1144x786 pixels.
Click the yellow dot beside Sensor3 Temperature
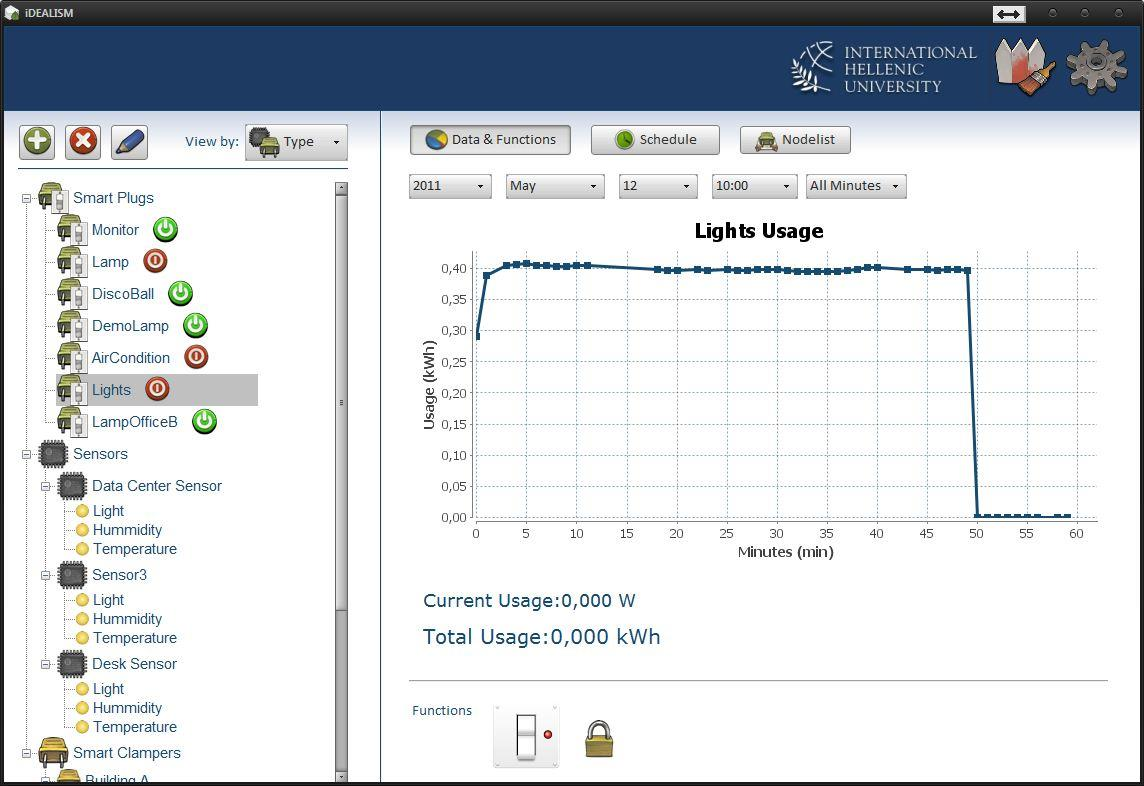tap(82, 638)
